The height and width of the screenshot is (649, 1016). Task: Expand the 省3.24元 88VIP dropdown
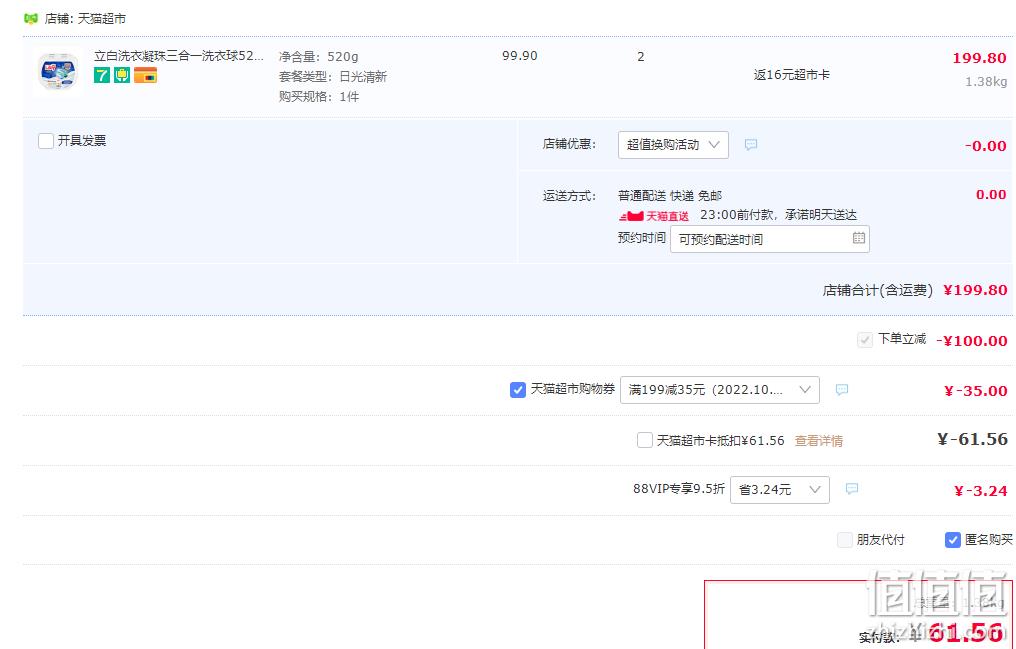pos(779,490)
